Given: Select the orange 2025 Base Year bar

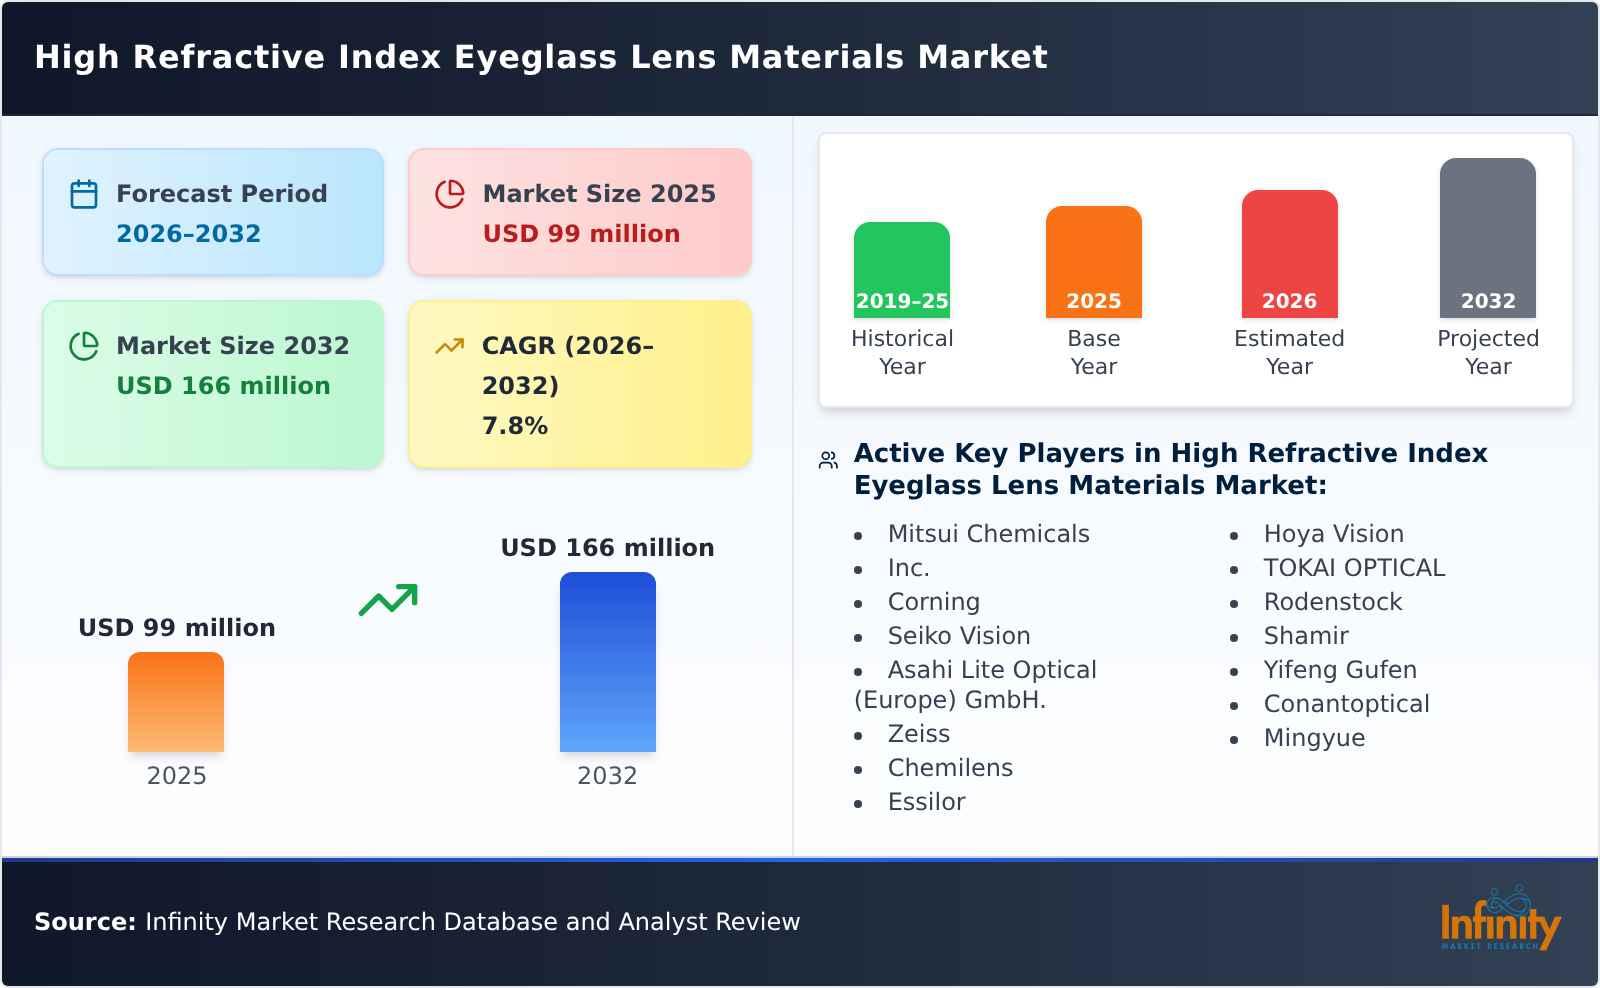Looking at the screenshot, I should point(1093,260).
